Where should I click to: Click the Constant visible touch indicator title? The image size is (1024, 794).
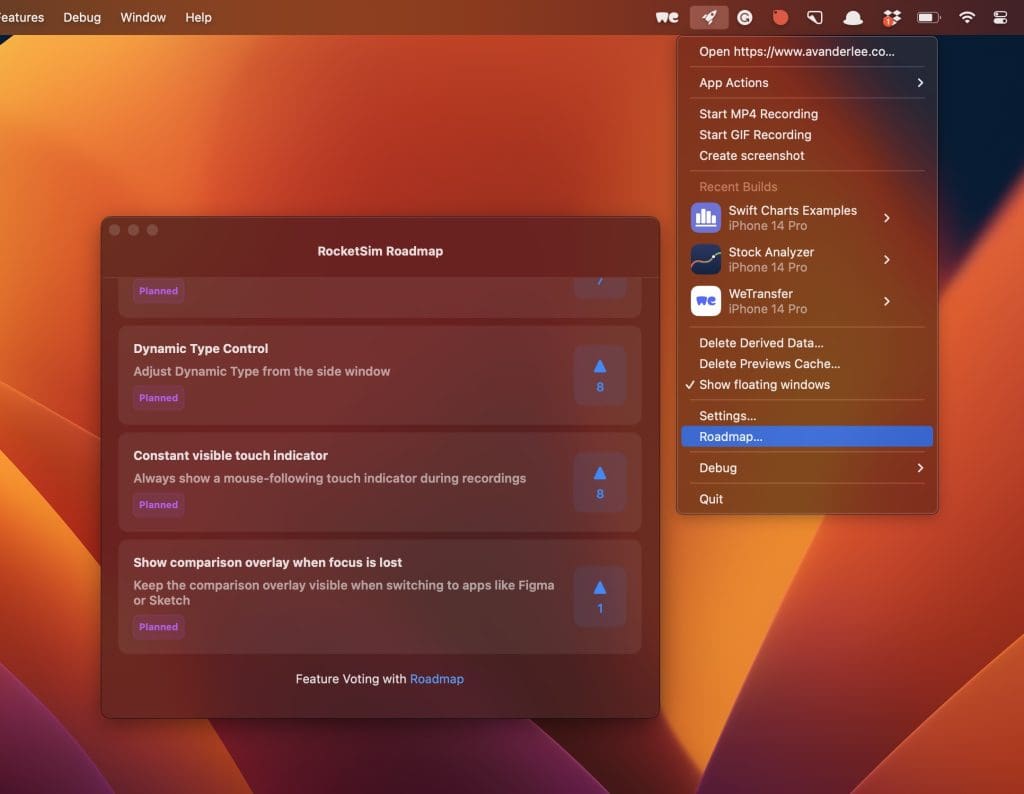[x=231, y=456]
